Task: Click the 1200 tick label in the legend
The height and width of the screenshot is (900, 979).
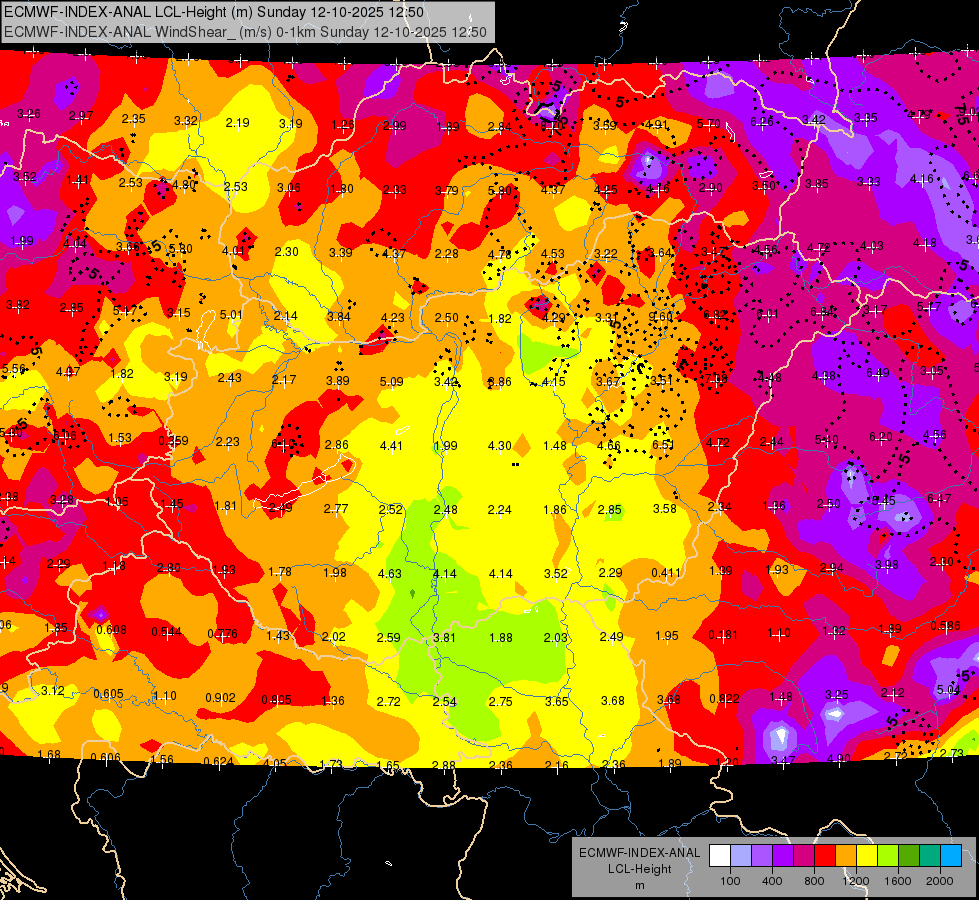Action: tap(855, 881)
